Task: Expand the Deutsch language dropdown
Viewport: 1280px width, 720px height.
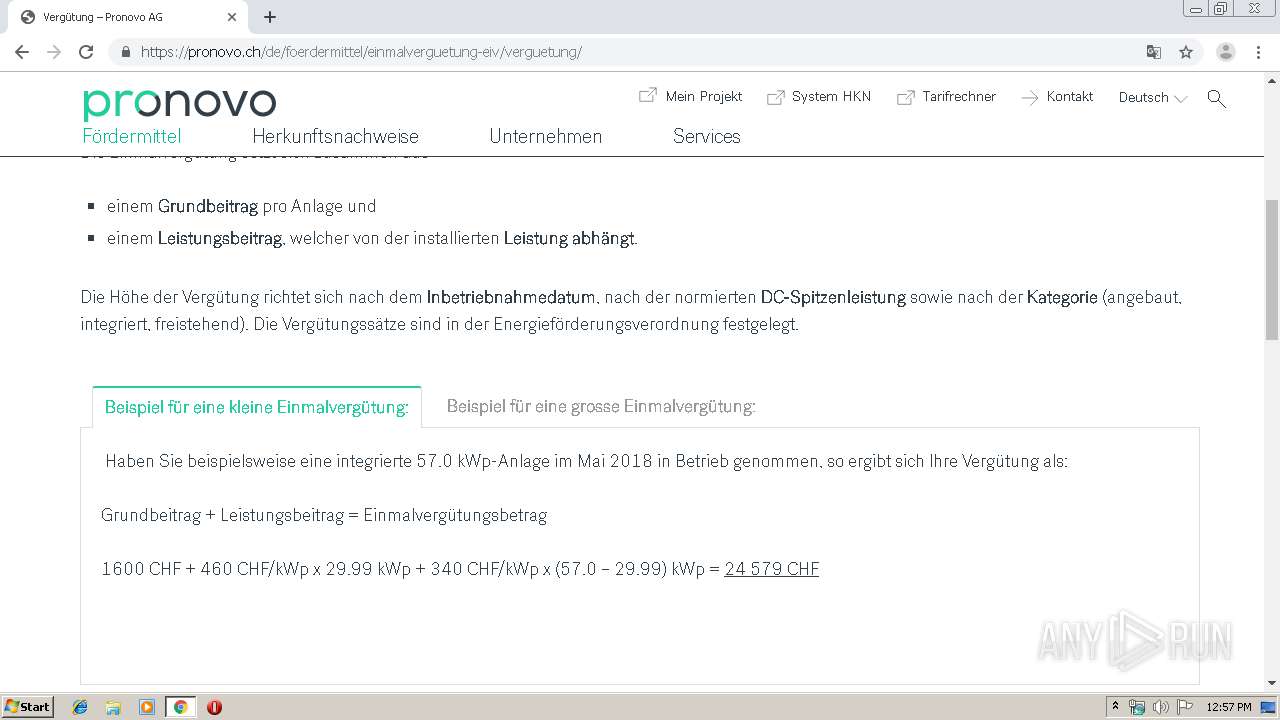Action: click(1153, 98)
